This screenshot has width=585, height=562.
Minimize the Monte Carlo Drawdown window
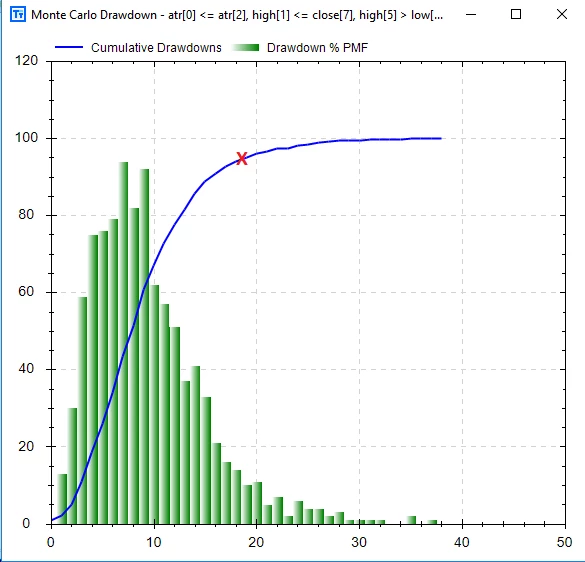pyautogui.click(x=471, y=15)
